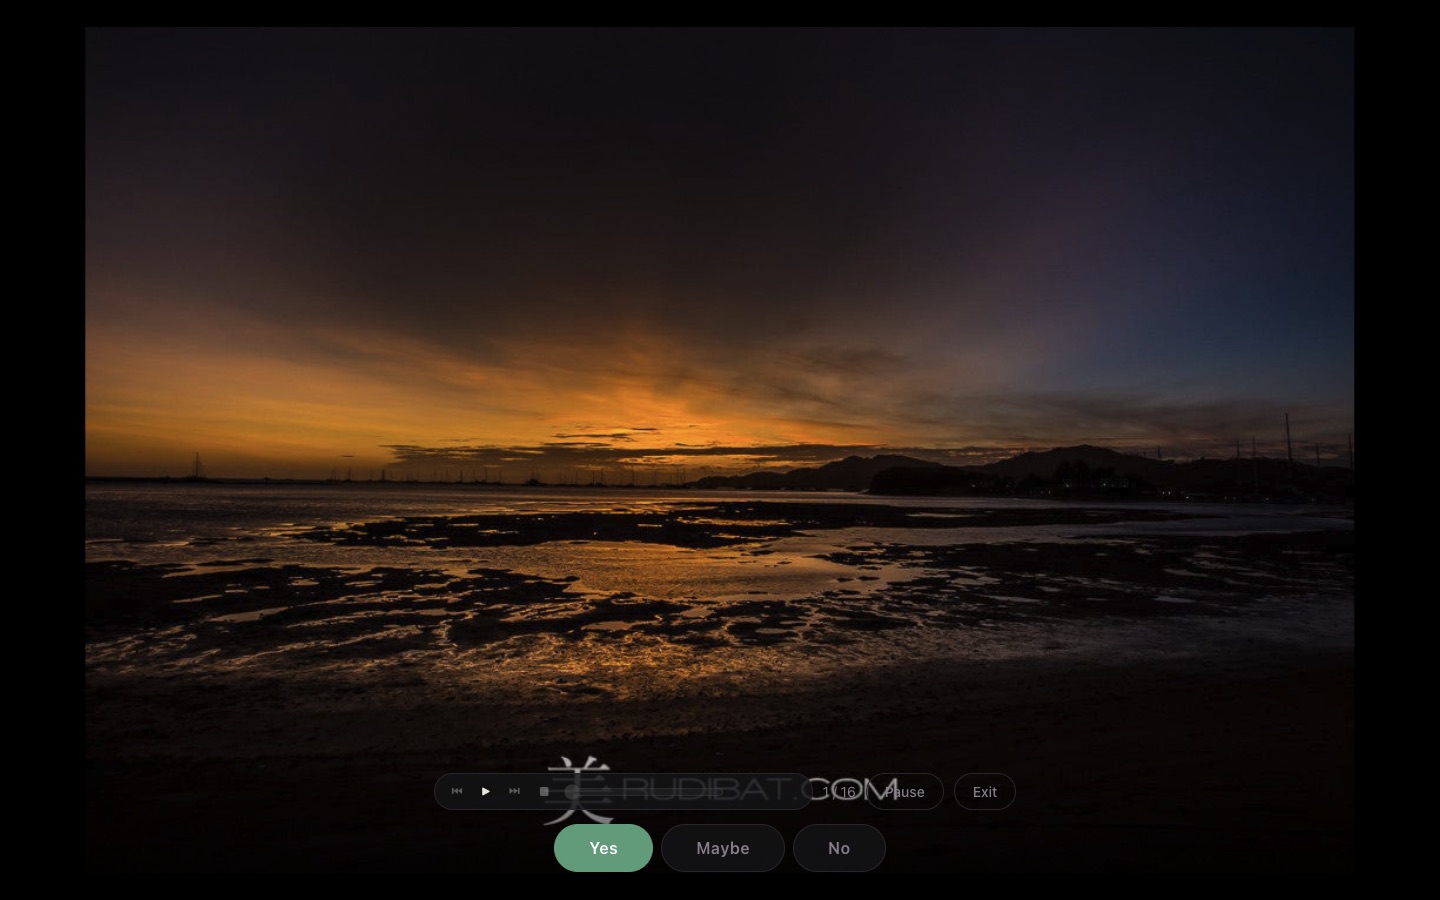Skip to the next slide

(515, 791)
